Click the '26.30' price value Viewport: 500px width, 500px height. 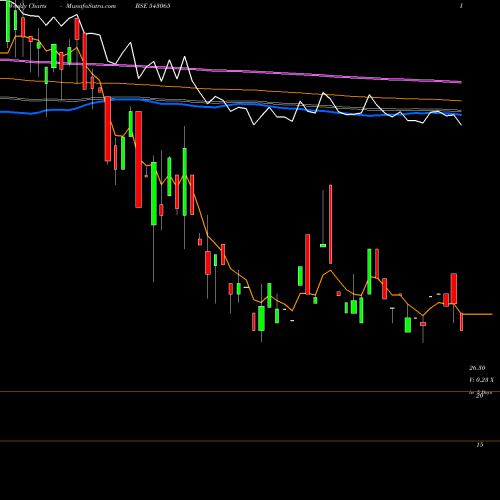coord(477,368)
